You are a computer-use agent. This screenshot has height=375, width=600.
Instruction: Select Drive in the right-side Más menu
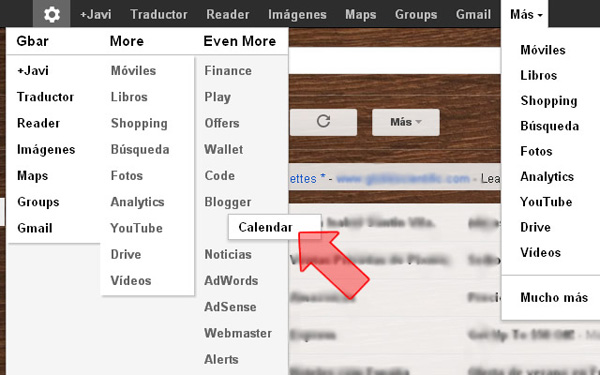tap(535, 227)
